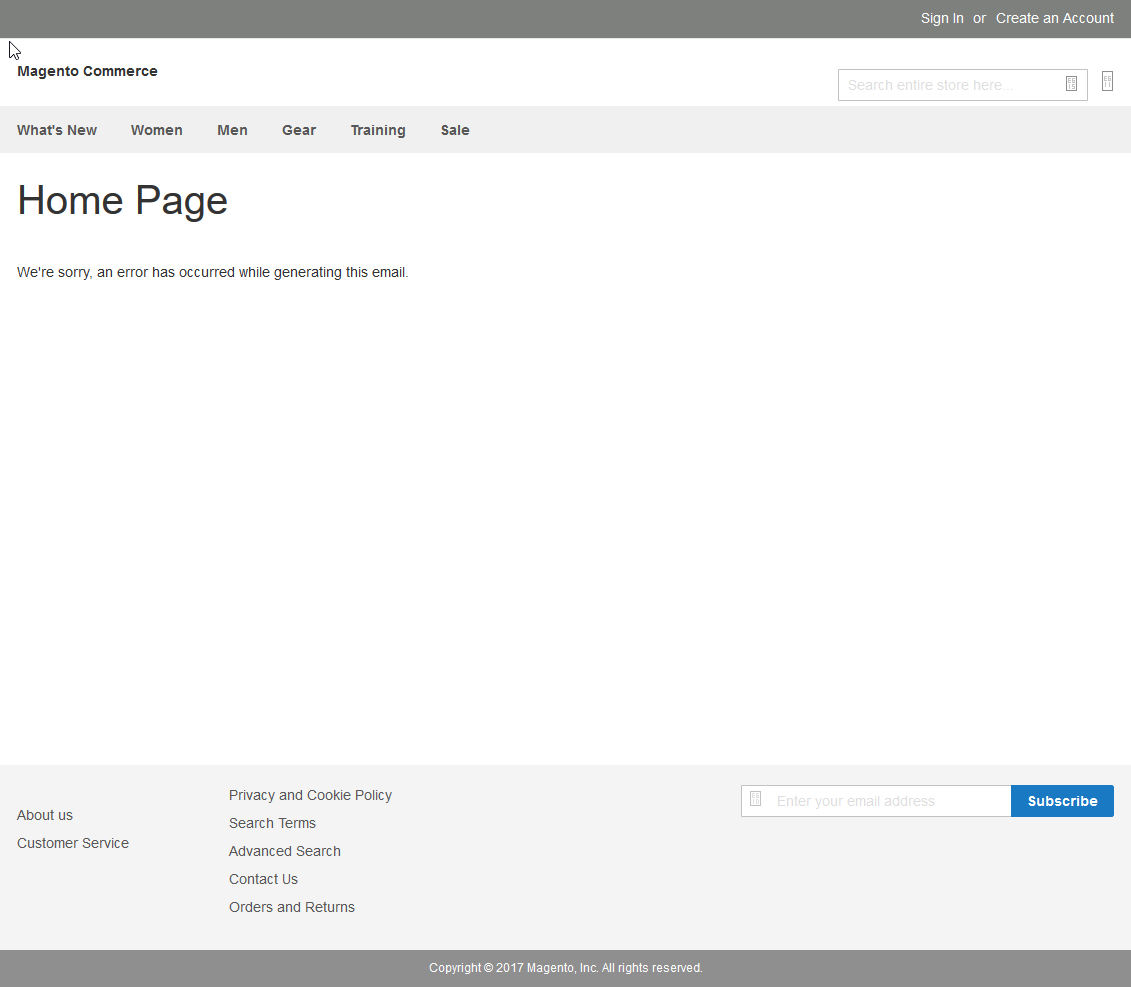
Task: Open the About us link
Action: pyautogui.click(x=45, y=815)
